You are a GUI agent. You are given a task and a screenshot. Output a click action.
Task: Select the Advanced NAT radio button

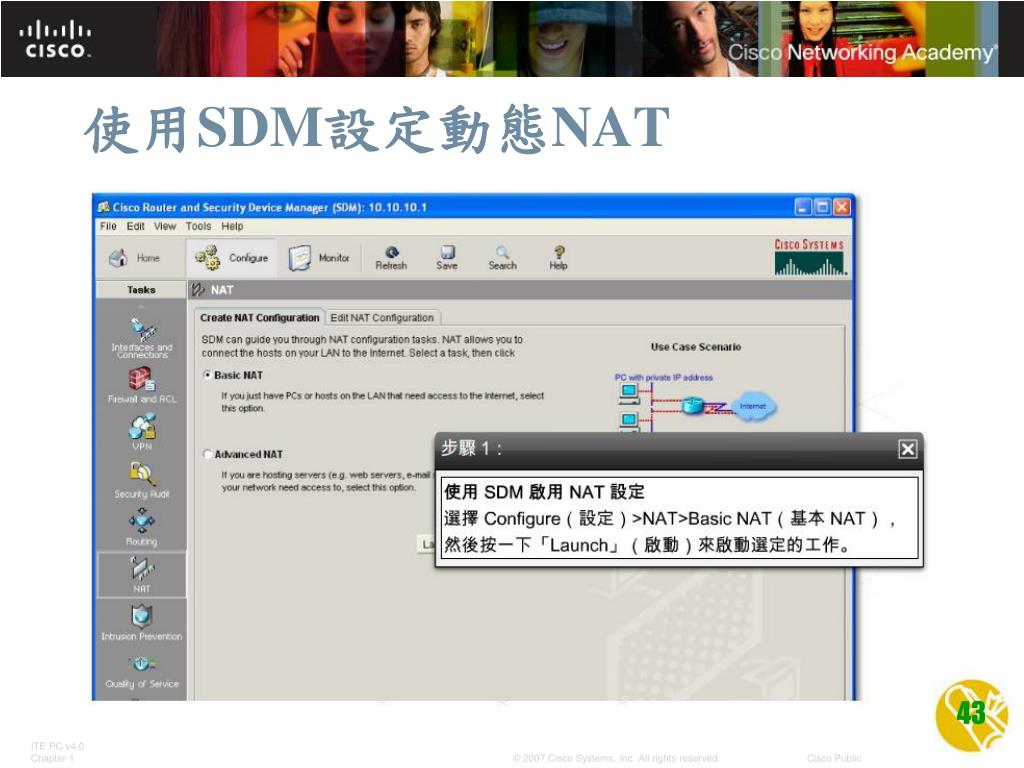(x=208, y=454)
